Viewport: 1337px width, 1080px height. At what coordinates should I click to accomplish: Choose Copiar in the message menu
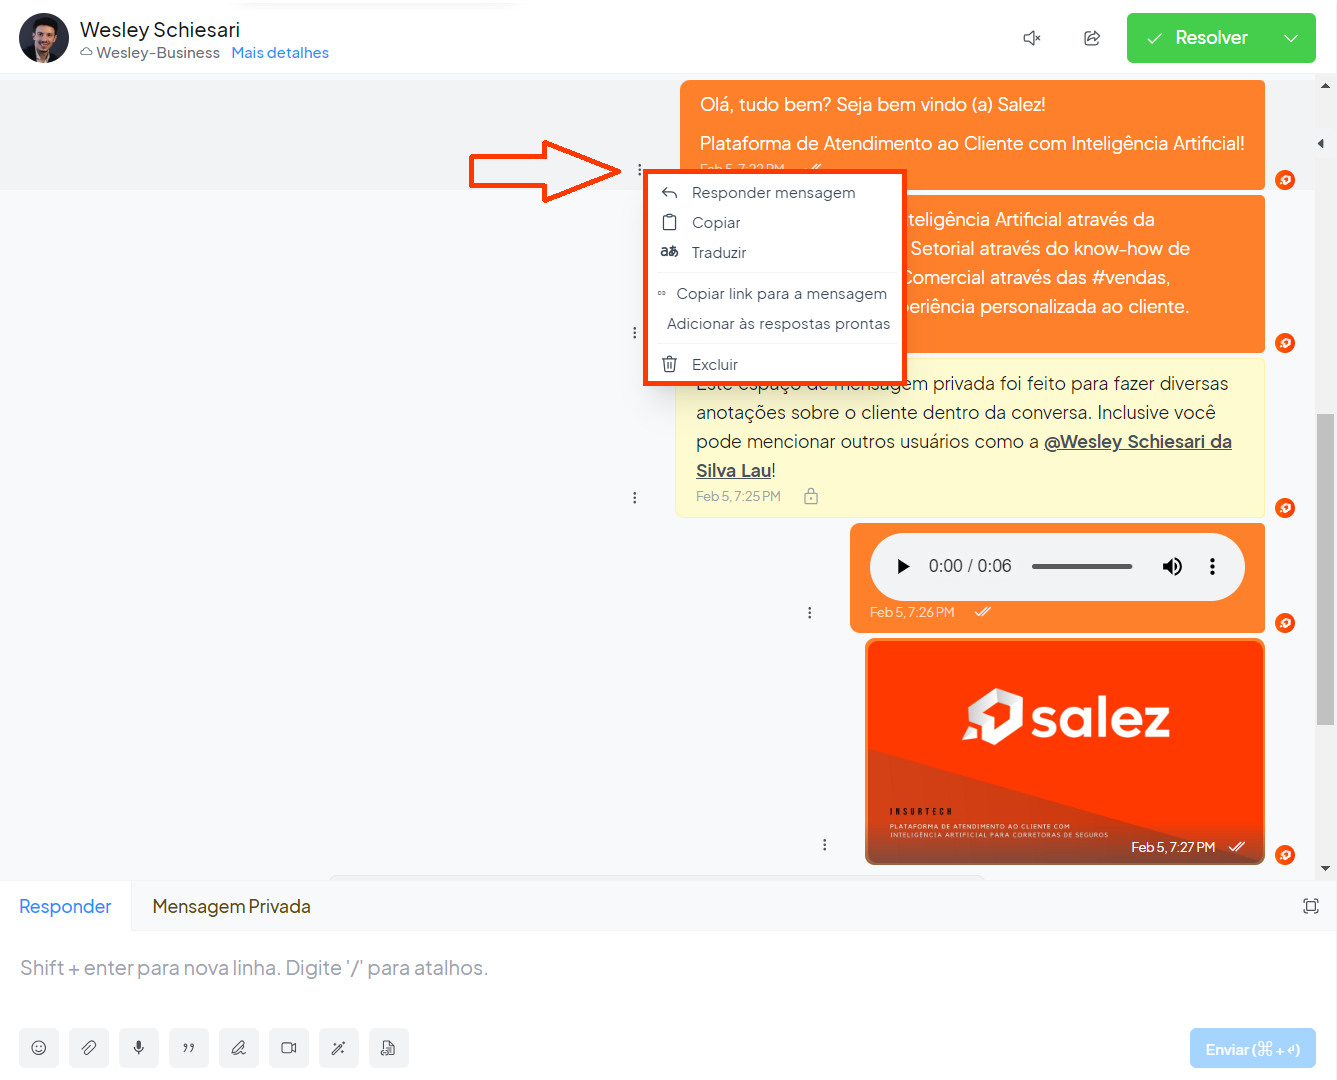774,223
